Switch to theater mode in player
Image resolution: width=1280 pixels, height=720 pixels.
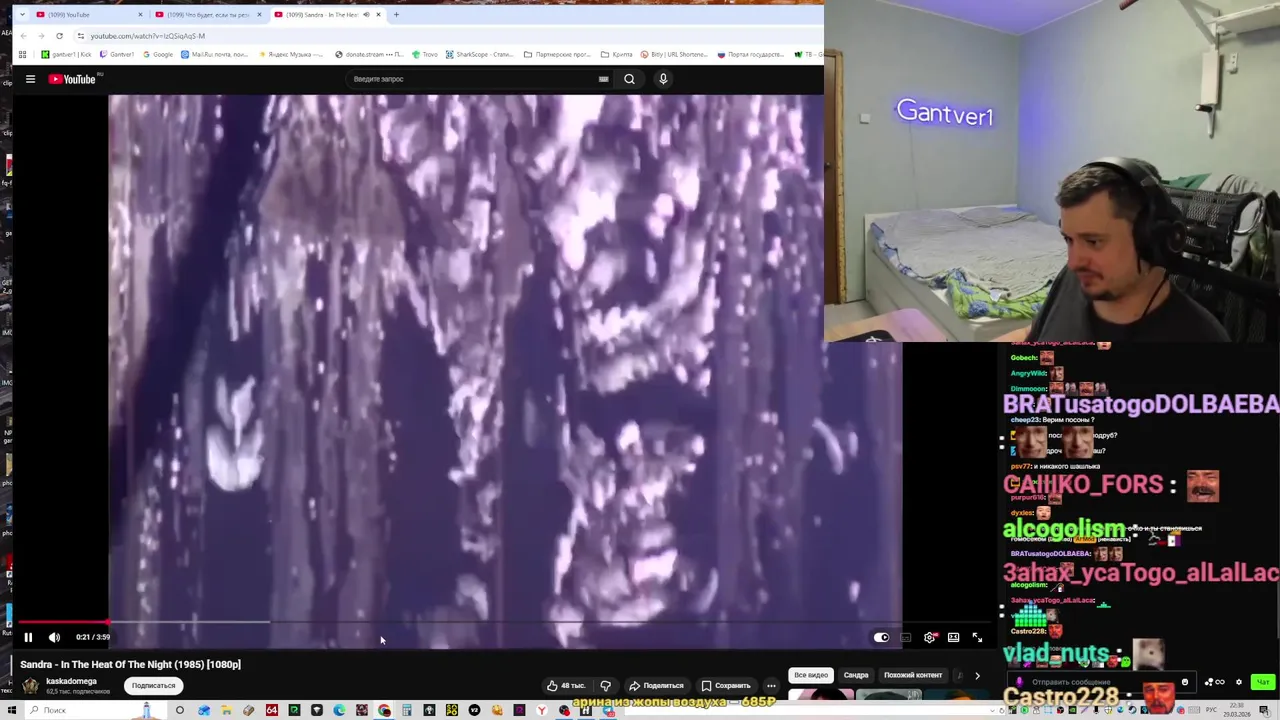click(x=953, y=637)
